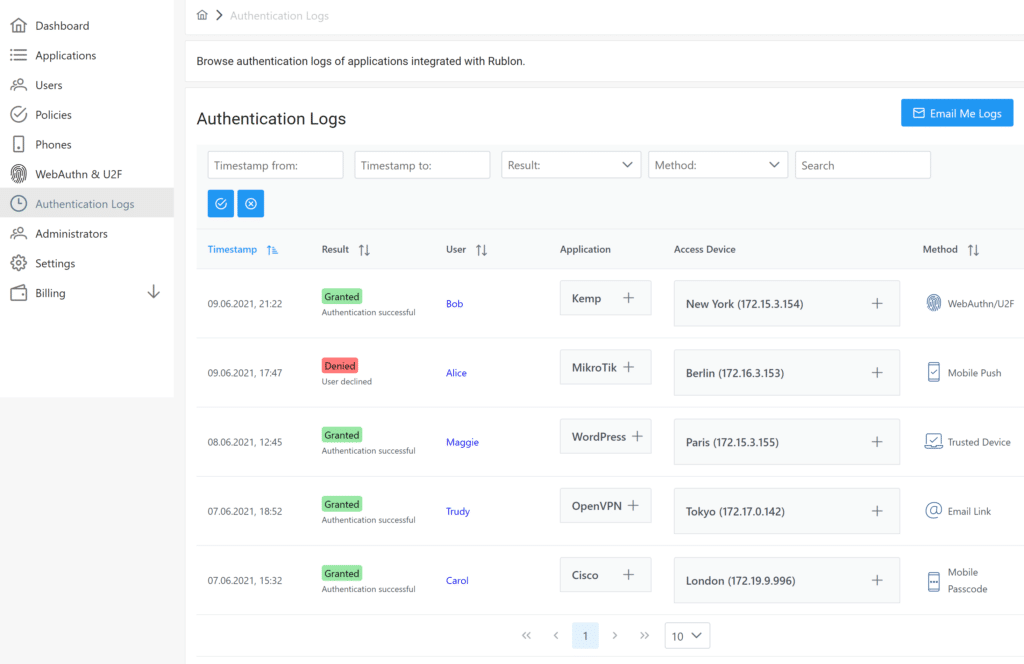Click the Email Link @ icon on Trudy's row
The height and width of the screenshot is (664, 1024).
(932, 510)
